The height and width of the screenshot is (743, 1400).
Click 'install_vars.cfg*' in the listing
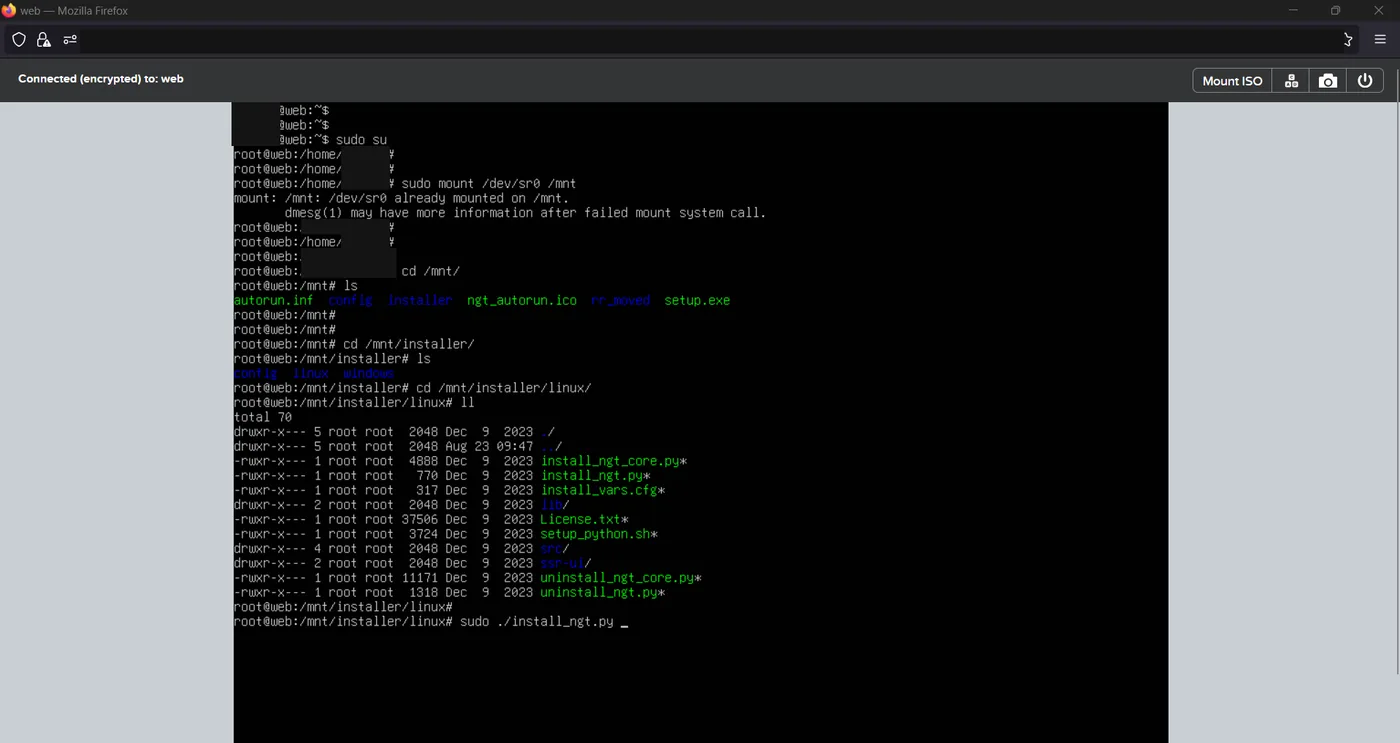click(x=603, y=490)
